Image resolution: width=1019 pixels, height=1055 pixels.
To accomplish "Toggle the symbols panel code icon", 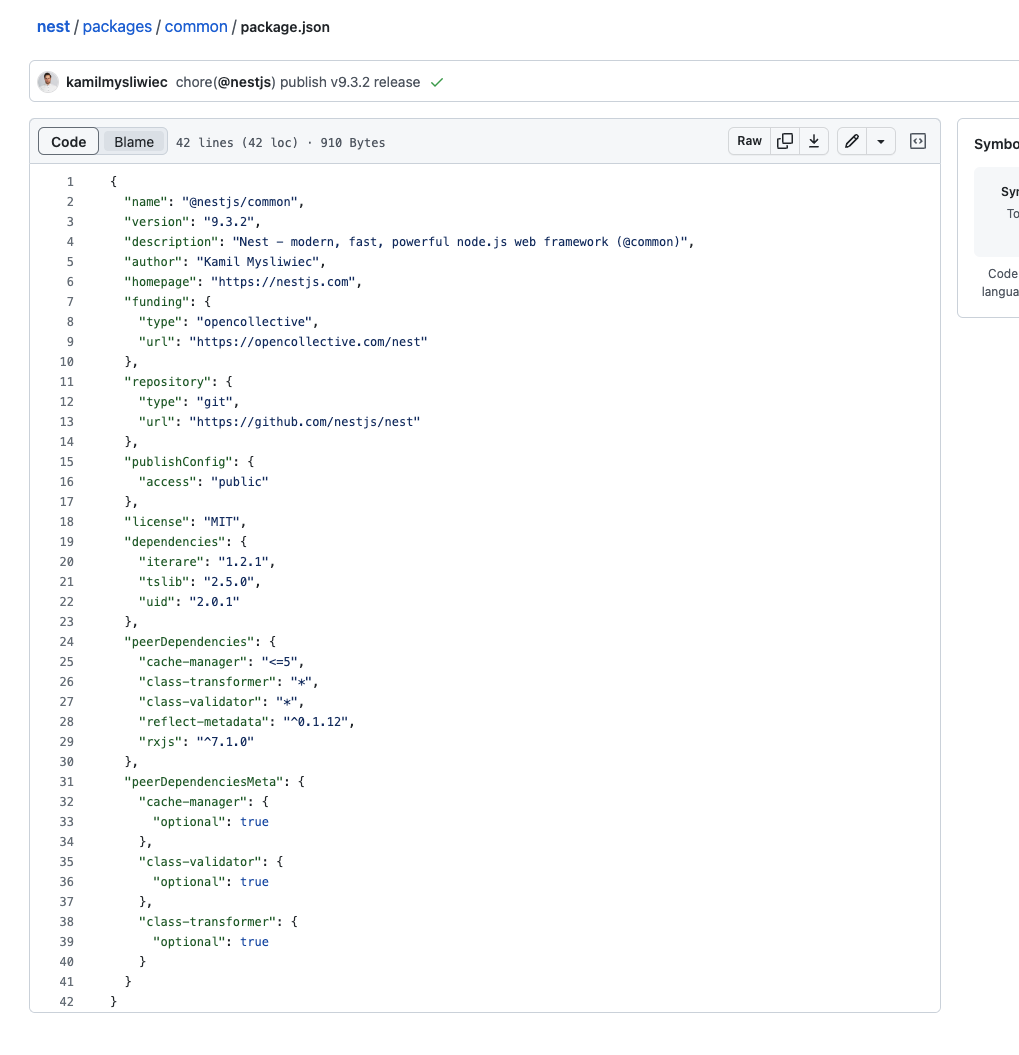I will (917, 141).
